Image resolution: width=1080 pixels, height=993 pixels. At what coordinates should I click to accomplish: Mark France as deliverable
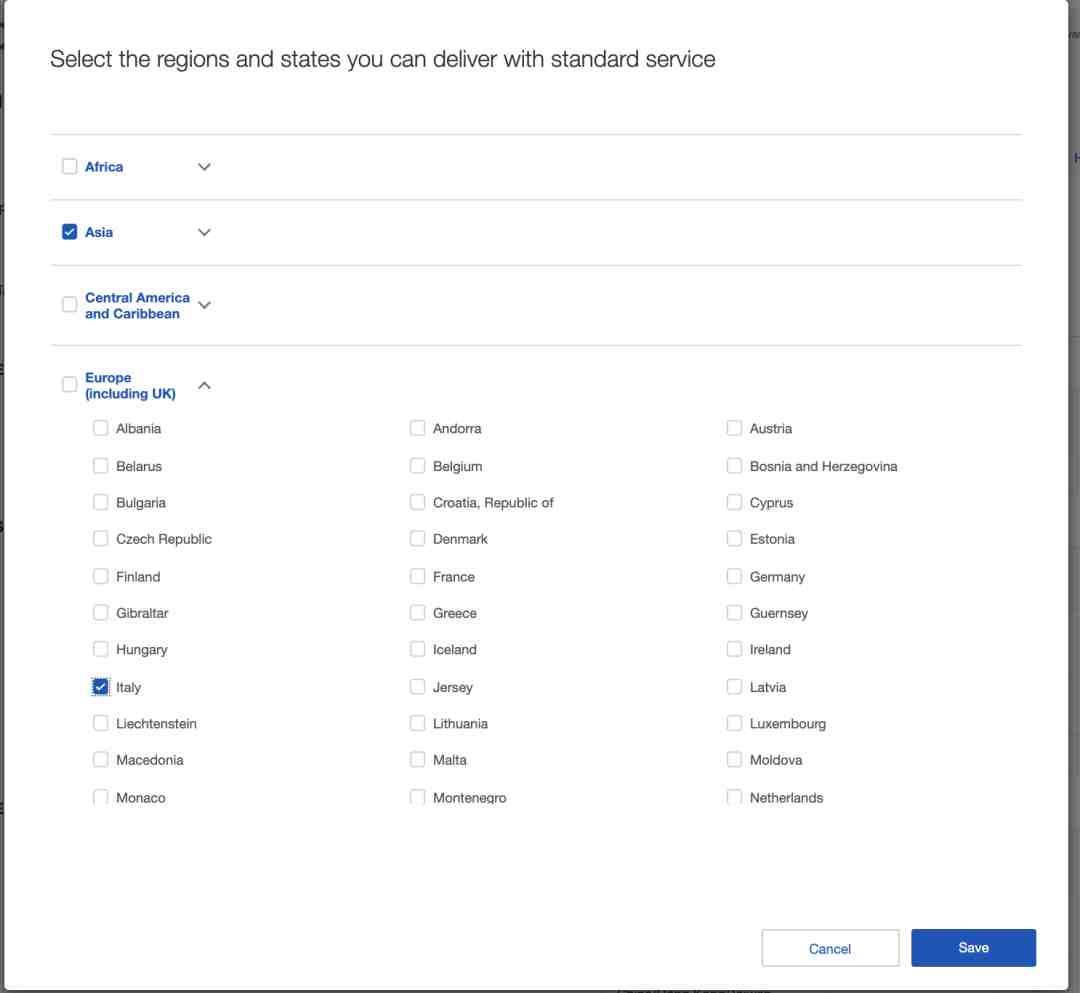click(417, 576)
